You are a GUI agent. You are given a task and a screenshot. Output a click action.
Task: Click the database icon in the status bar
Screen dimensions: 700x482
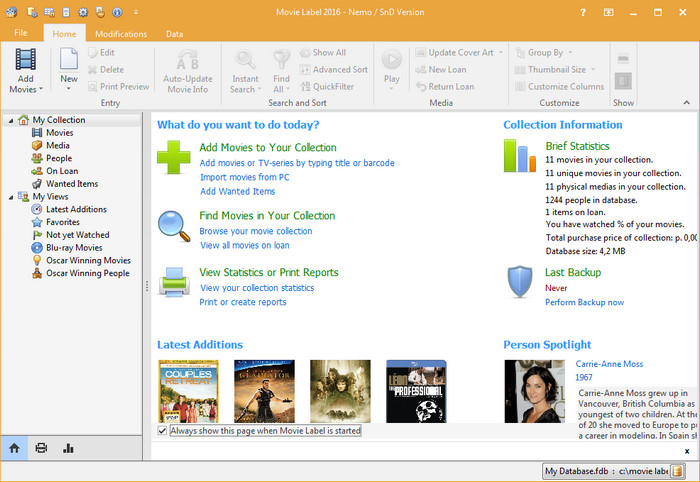coord(677,471)
